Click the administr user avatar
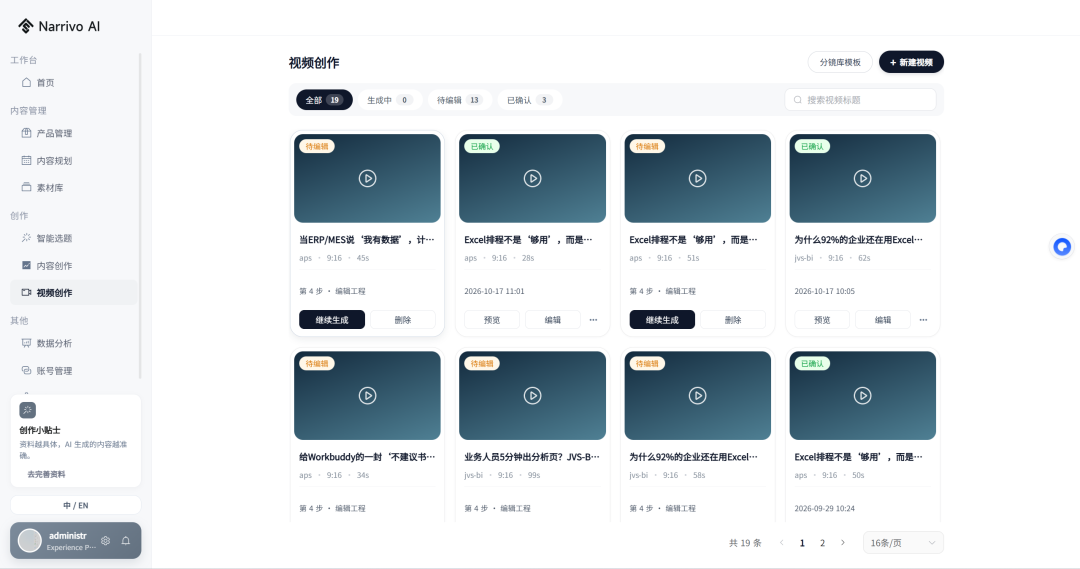 pos(30,541)
